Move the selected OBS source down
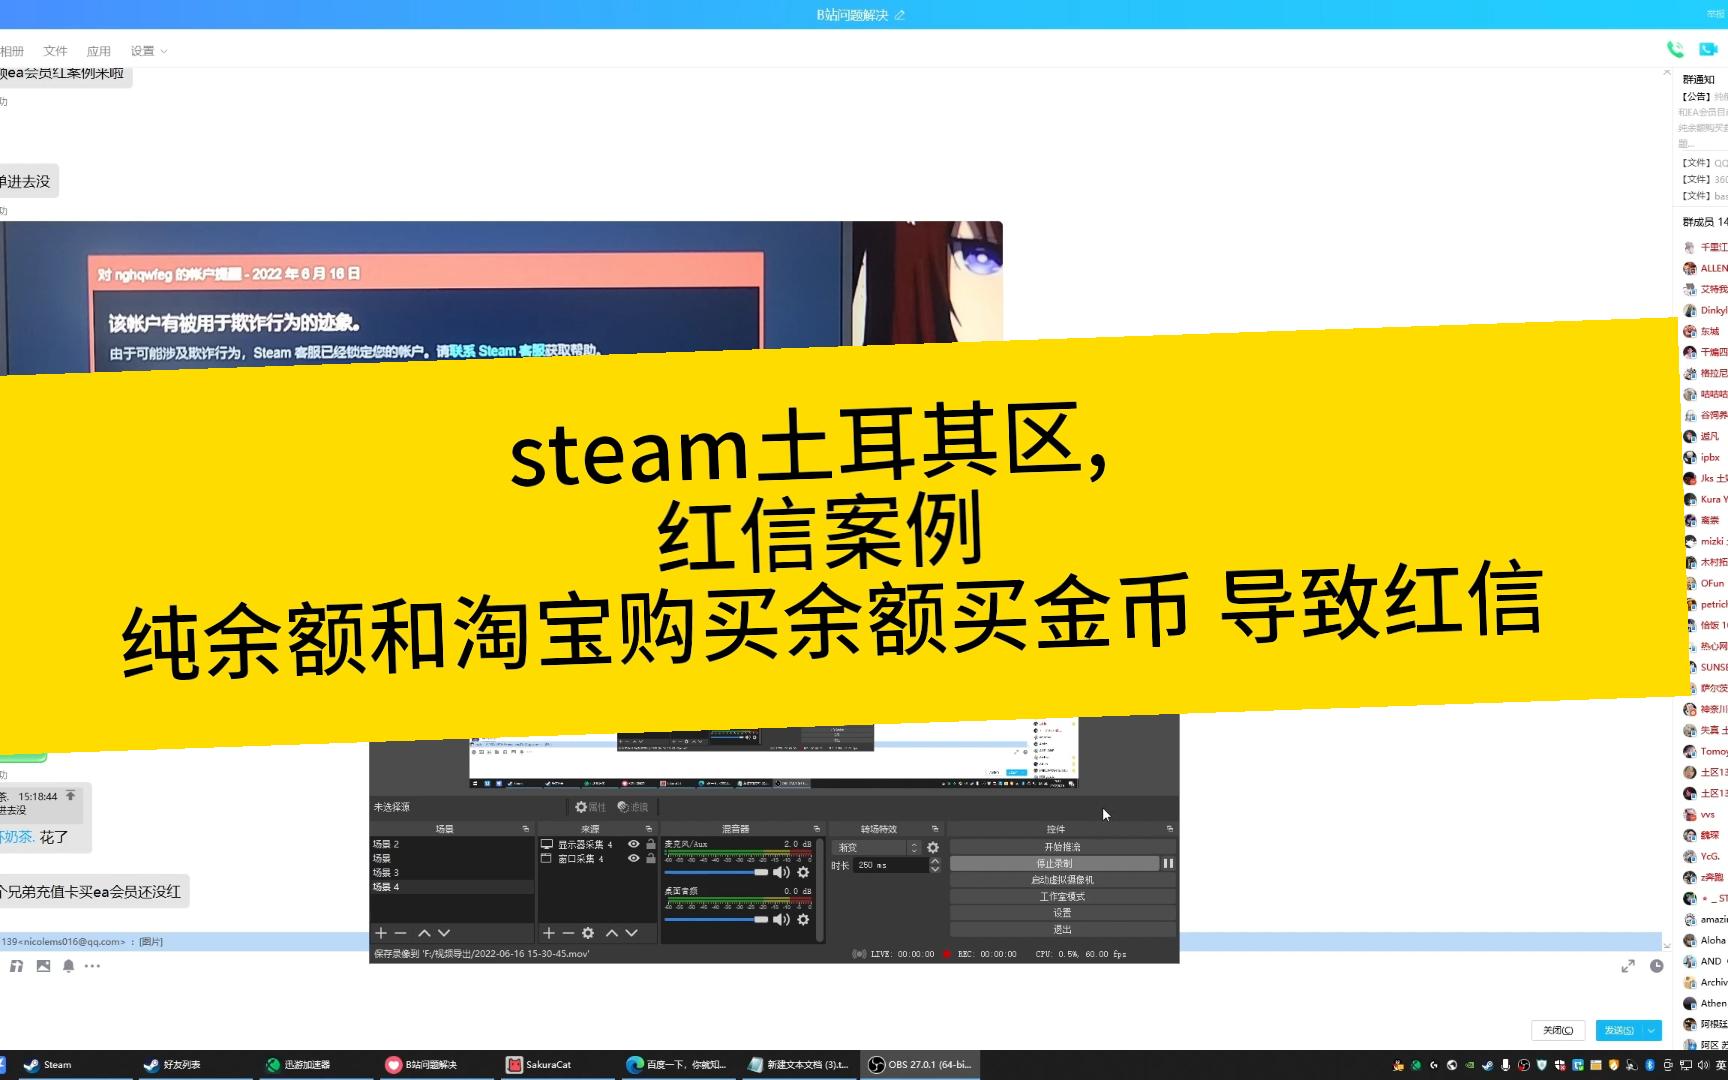This screenshot has height=1080, width=1728. pos(631,933)
